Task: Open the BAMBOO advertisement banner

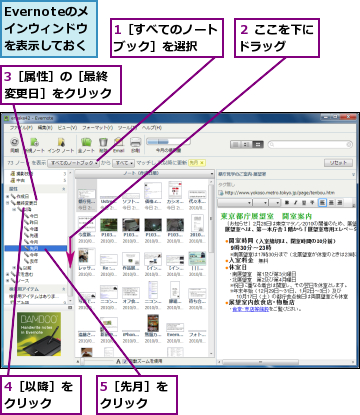Action: 39,334
